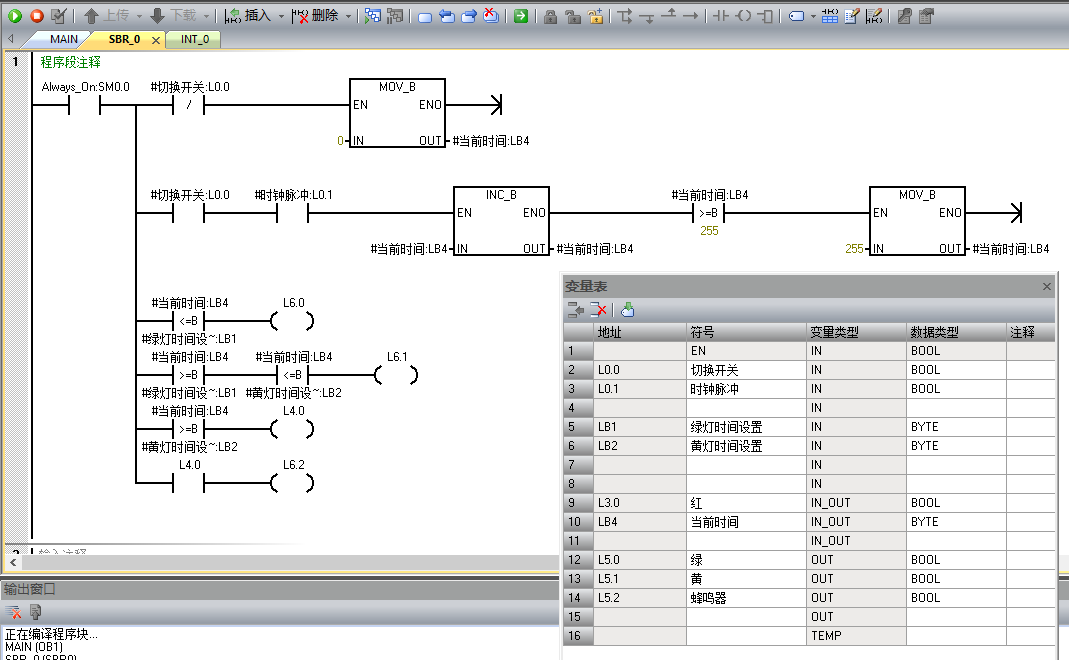1069x660 pixels.
Task: Insert a box instruction from toolbar
Action: 767,16
